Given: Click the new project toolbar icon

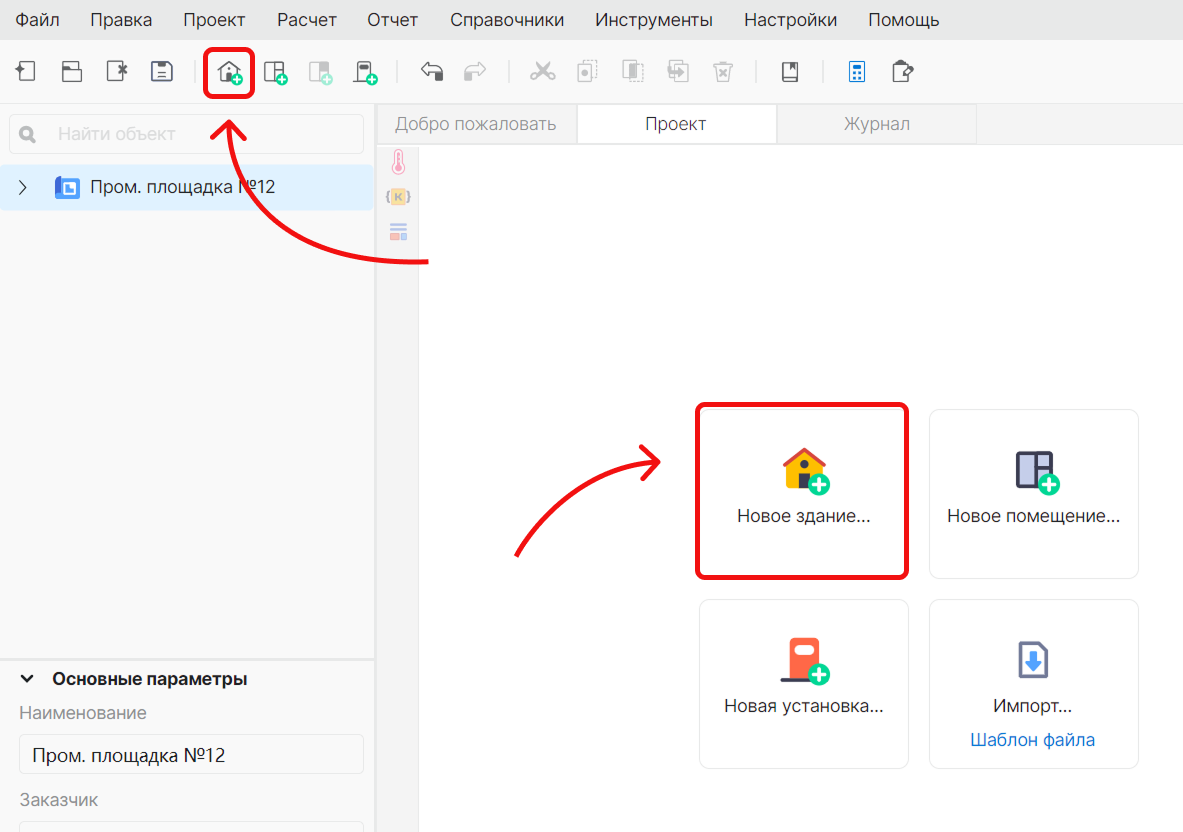Looking at the screenshot, I should [x=26, y=72].
